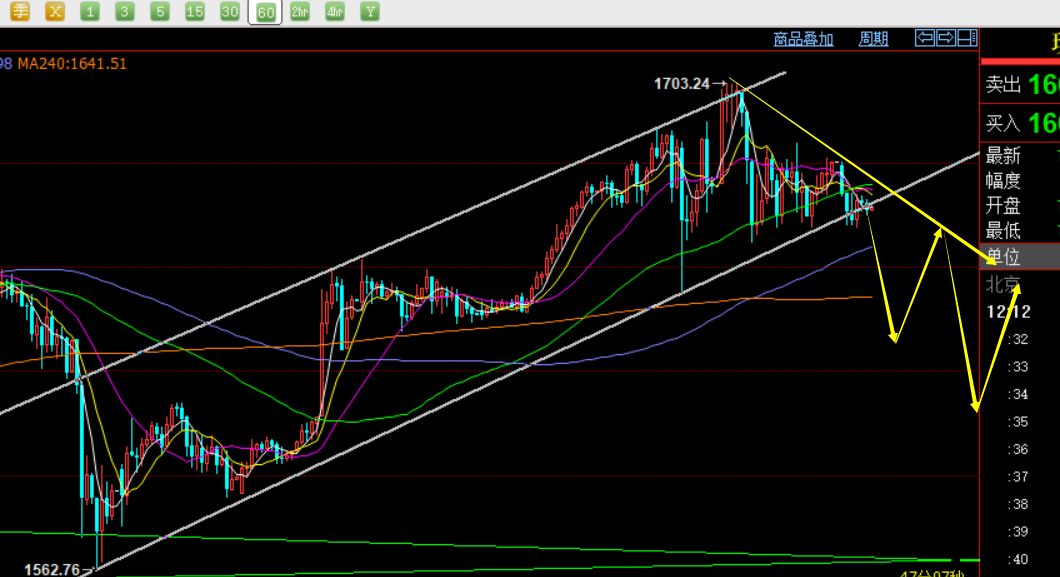This screenshot has width=1060, height=577.
Task: Open the 周期 period menu
Action: [x=873, y=39]
